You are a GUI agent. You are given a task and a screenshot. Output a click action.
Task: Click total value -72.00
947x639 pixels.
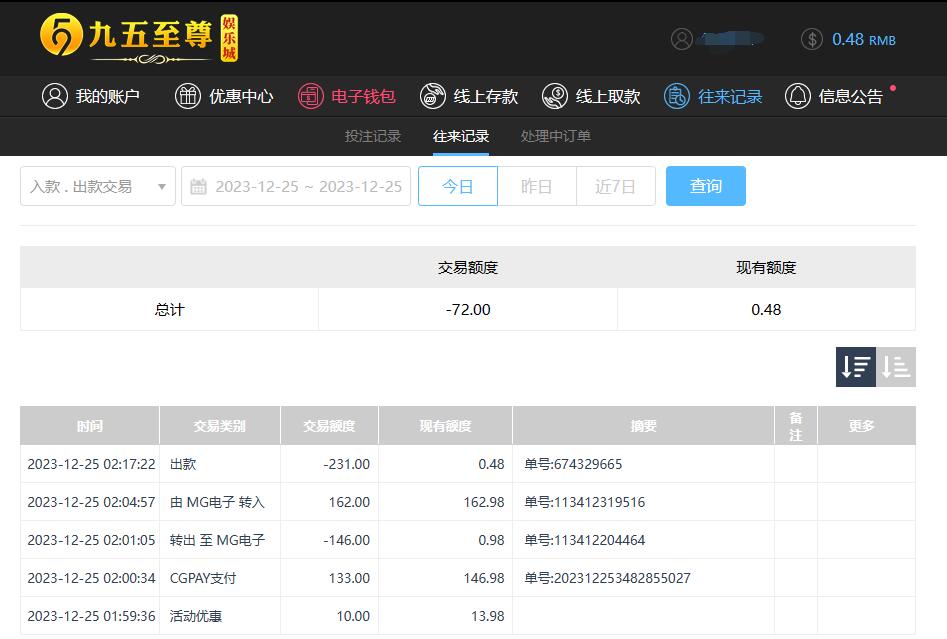tap(468, 310)
